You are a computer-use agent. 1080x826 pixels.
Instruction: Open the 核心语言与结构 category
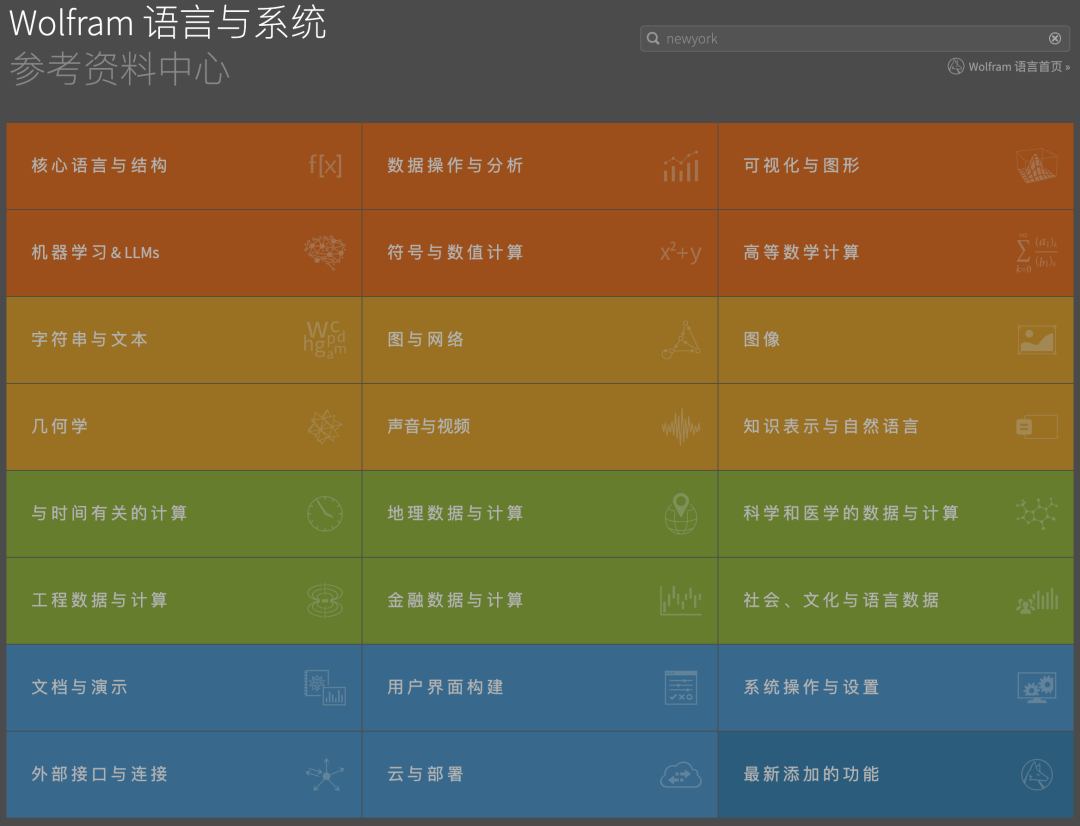click(184, 166)
